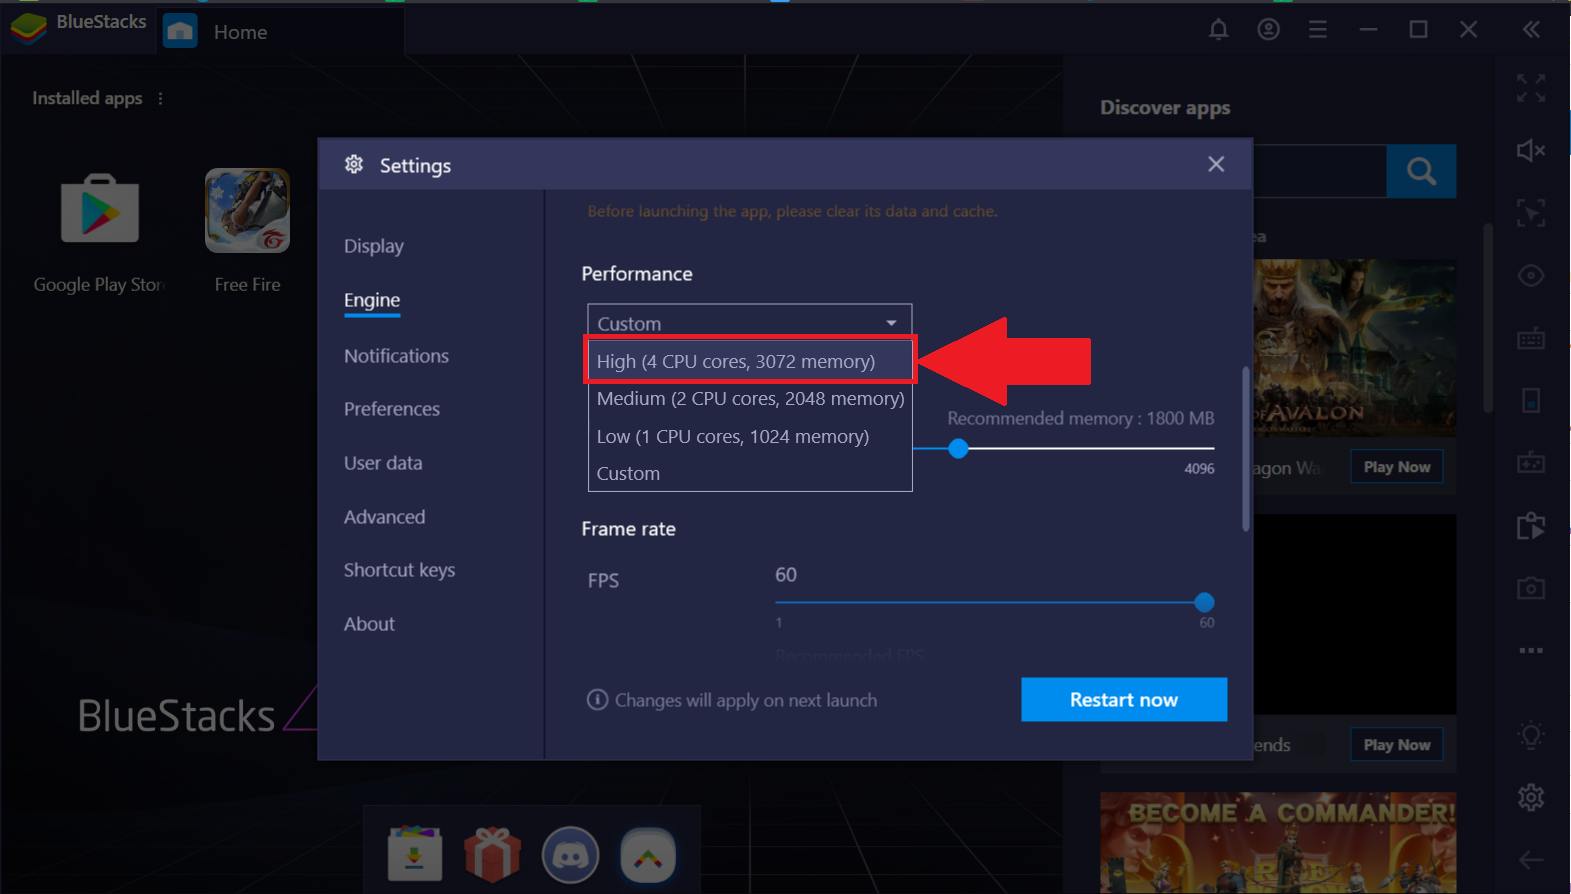Open Discord from the dock
The height and width of the screenshot is (894, 1571).
click(x=570, y=855)
